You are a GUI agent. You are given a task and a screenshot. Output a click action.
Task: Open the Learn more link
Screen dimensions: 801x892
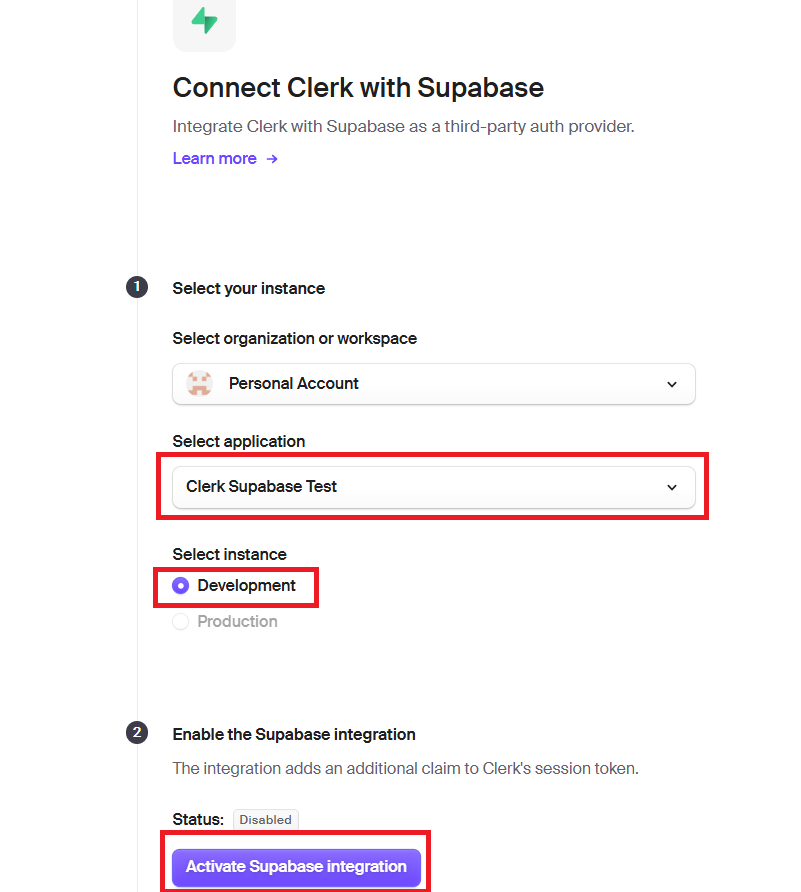coord(214,159)
